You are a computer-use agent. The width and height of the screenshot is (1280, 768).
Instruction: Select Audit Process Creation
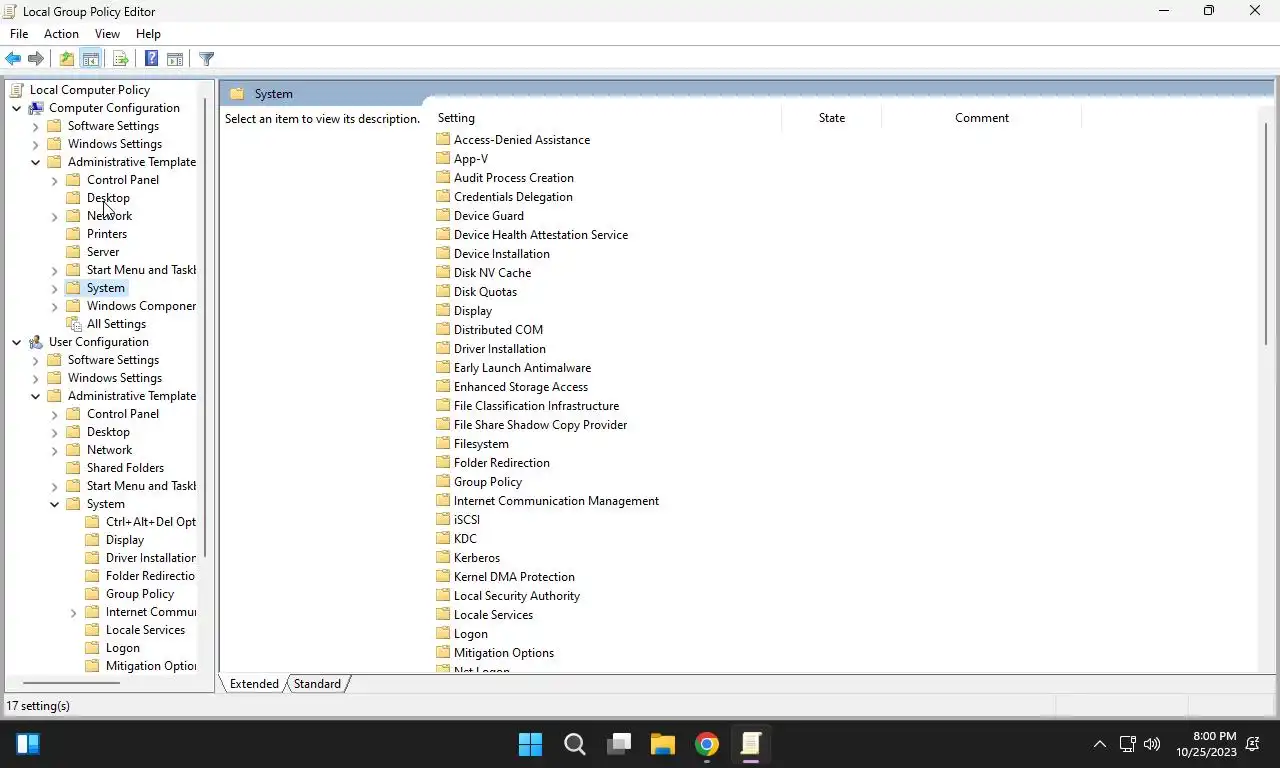(x=514, y=178)
